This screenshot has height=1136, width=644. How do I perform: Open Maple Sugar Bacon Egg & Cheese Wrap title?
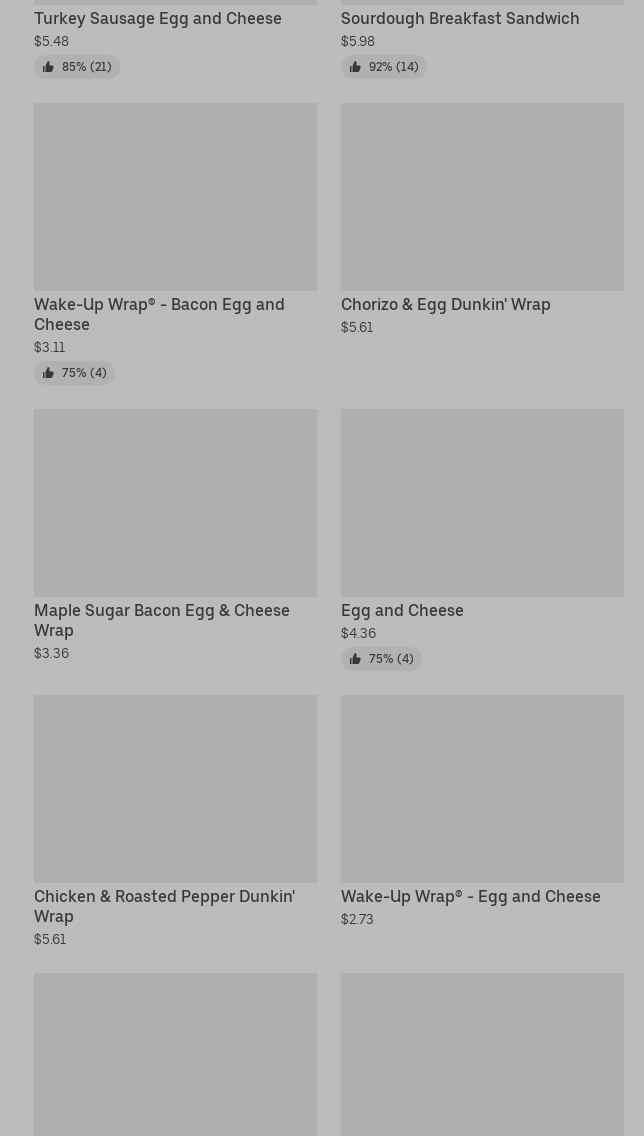162,620
